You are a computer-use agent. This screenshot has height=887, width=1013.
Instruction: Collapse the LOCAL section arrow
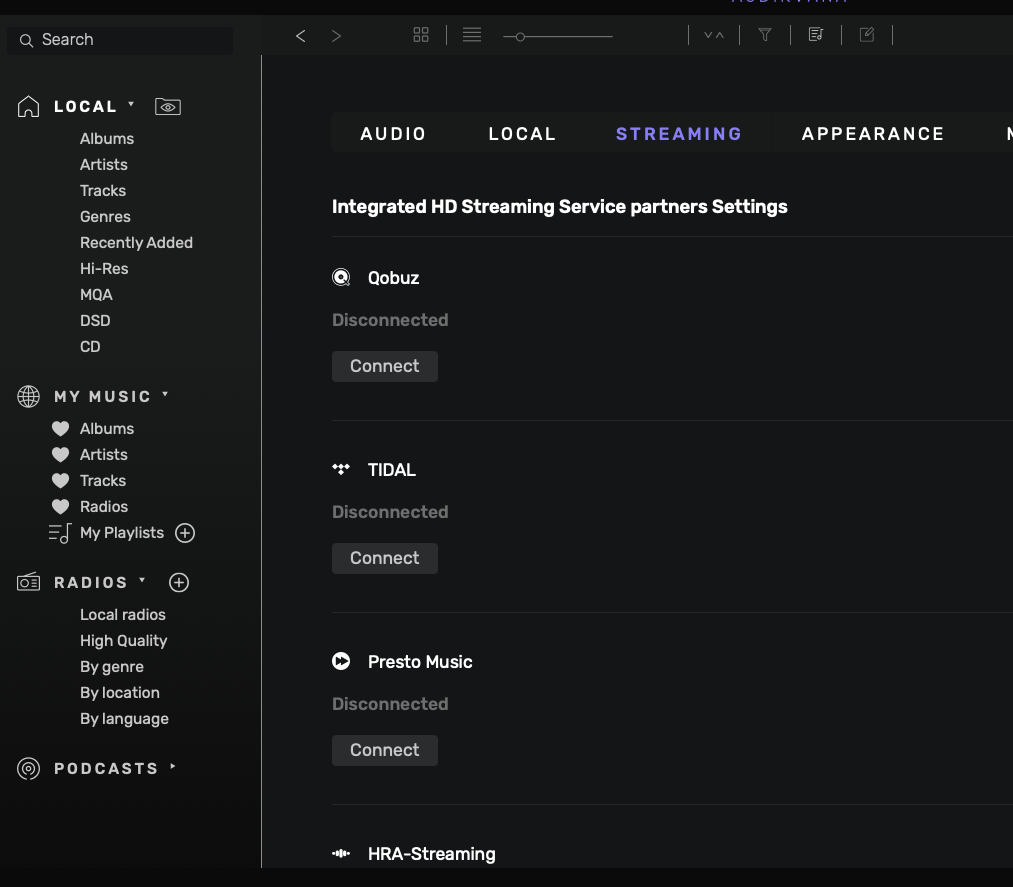[x=131, y=104]
